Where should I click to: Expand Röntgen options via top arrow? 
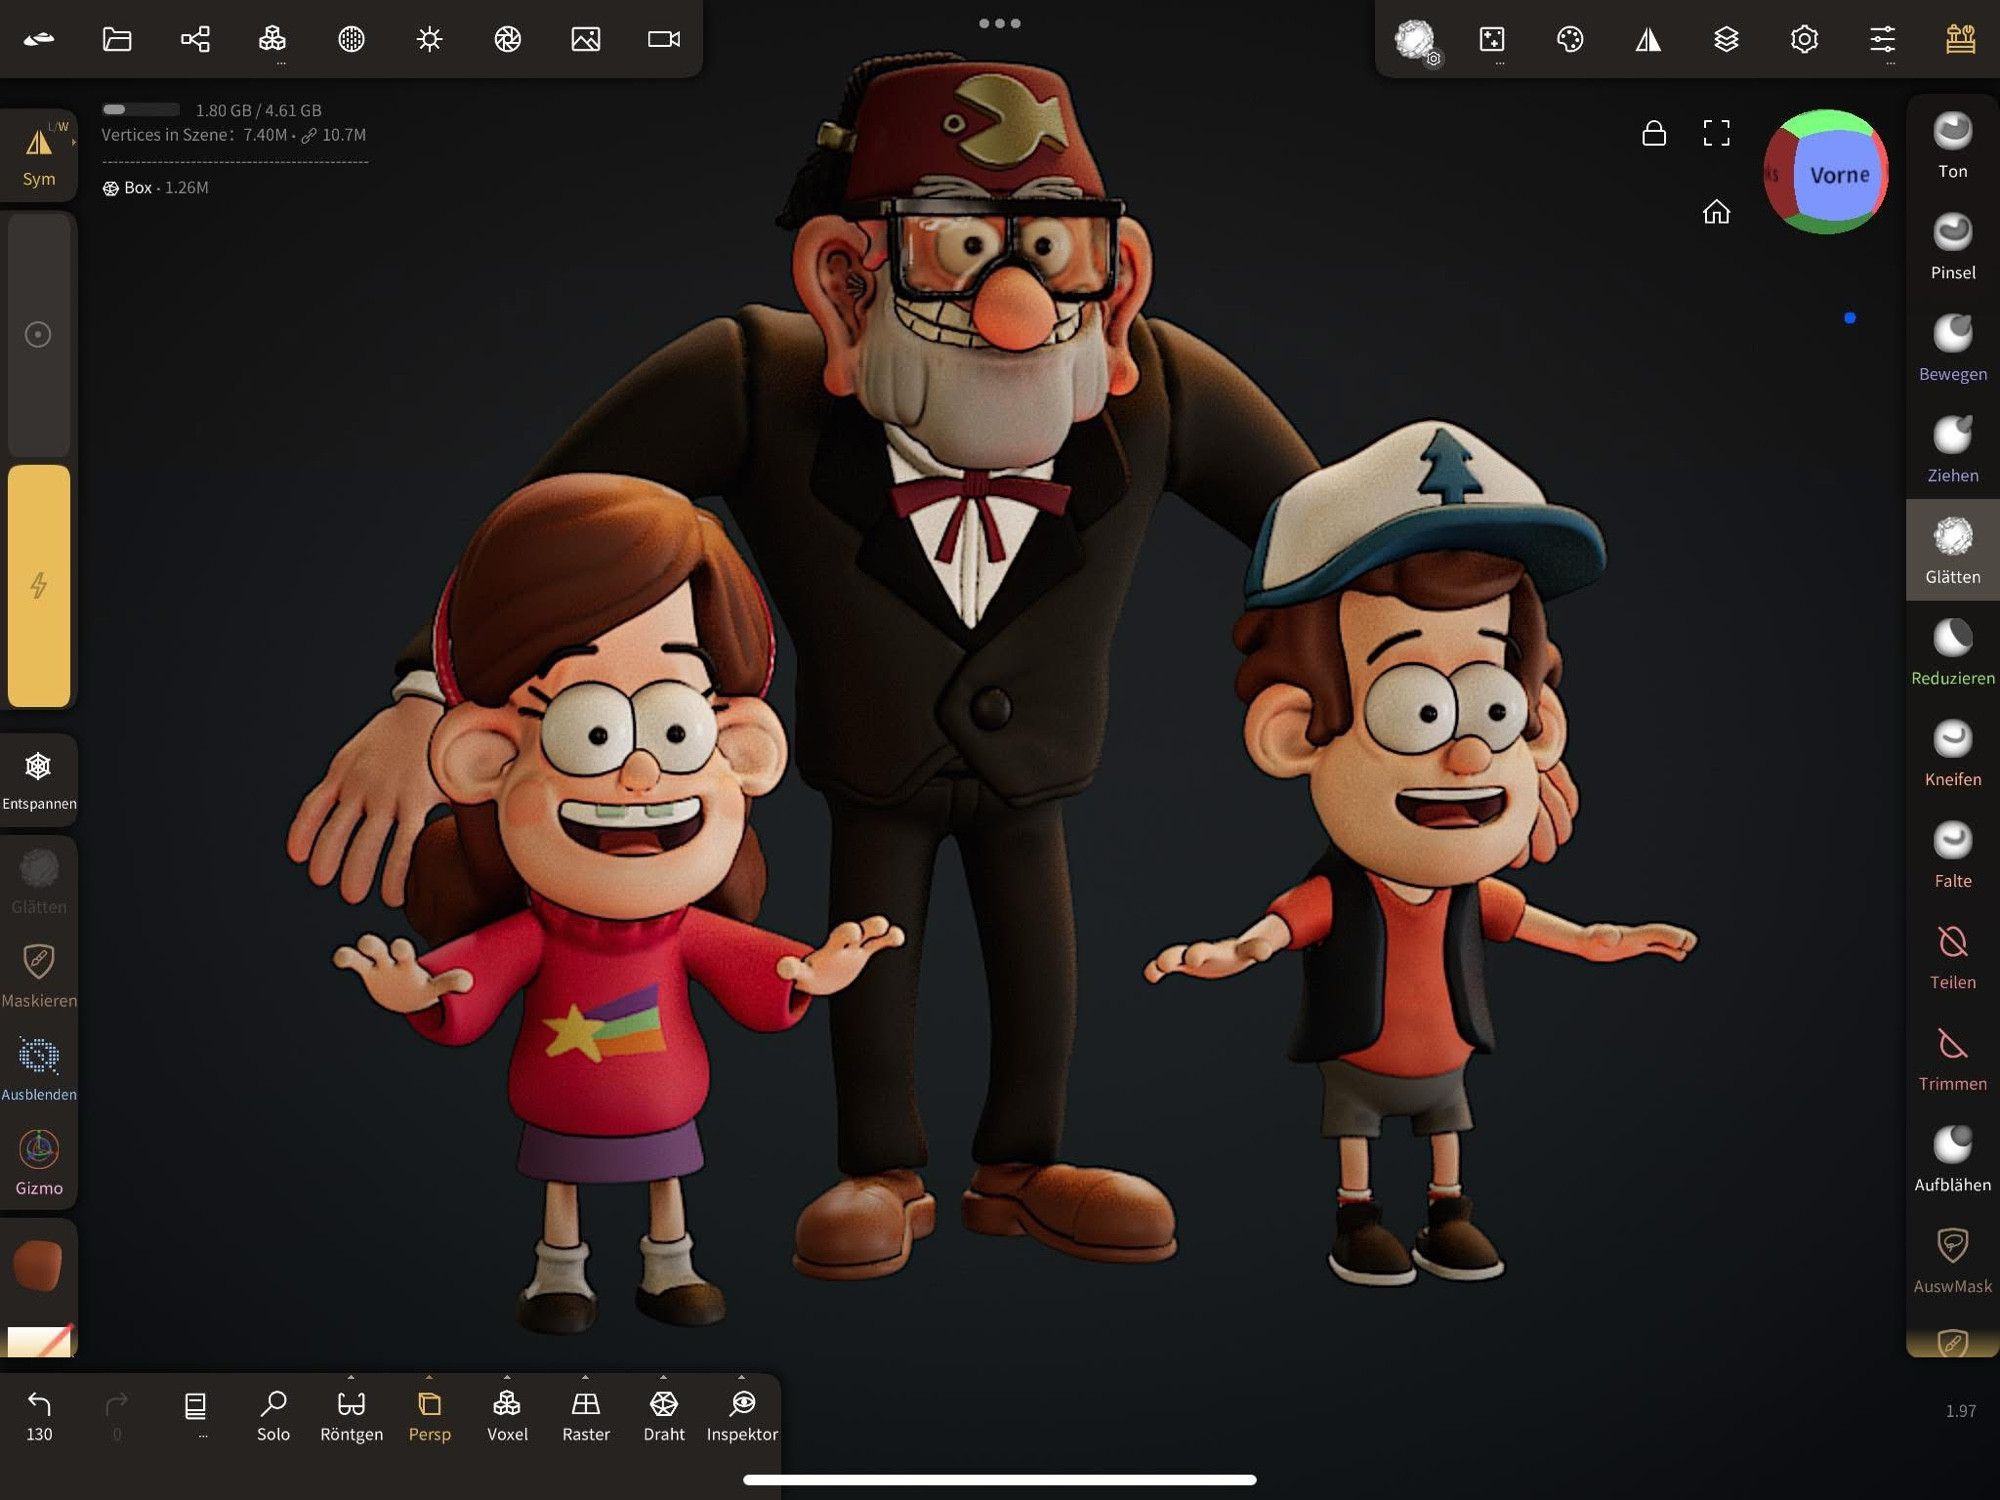point(351,1378)
